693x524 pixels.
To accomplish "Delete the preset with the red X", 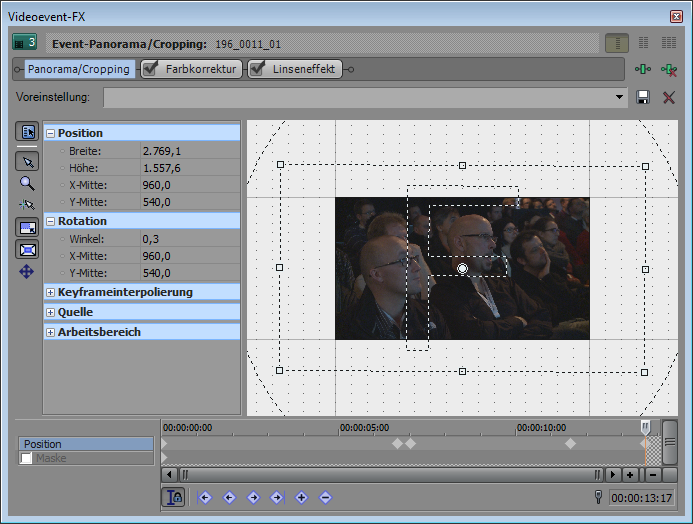I will [669, 97].
